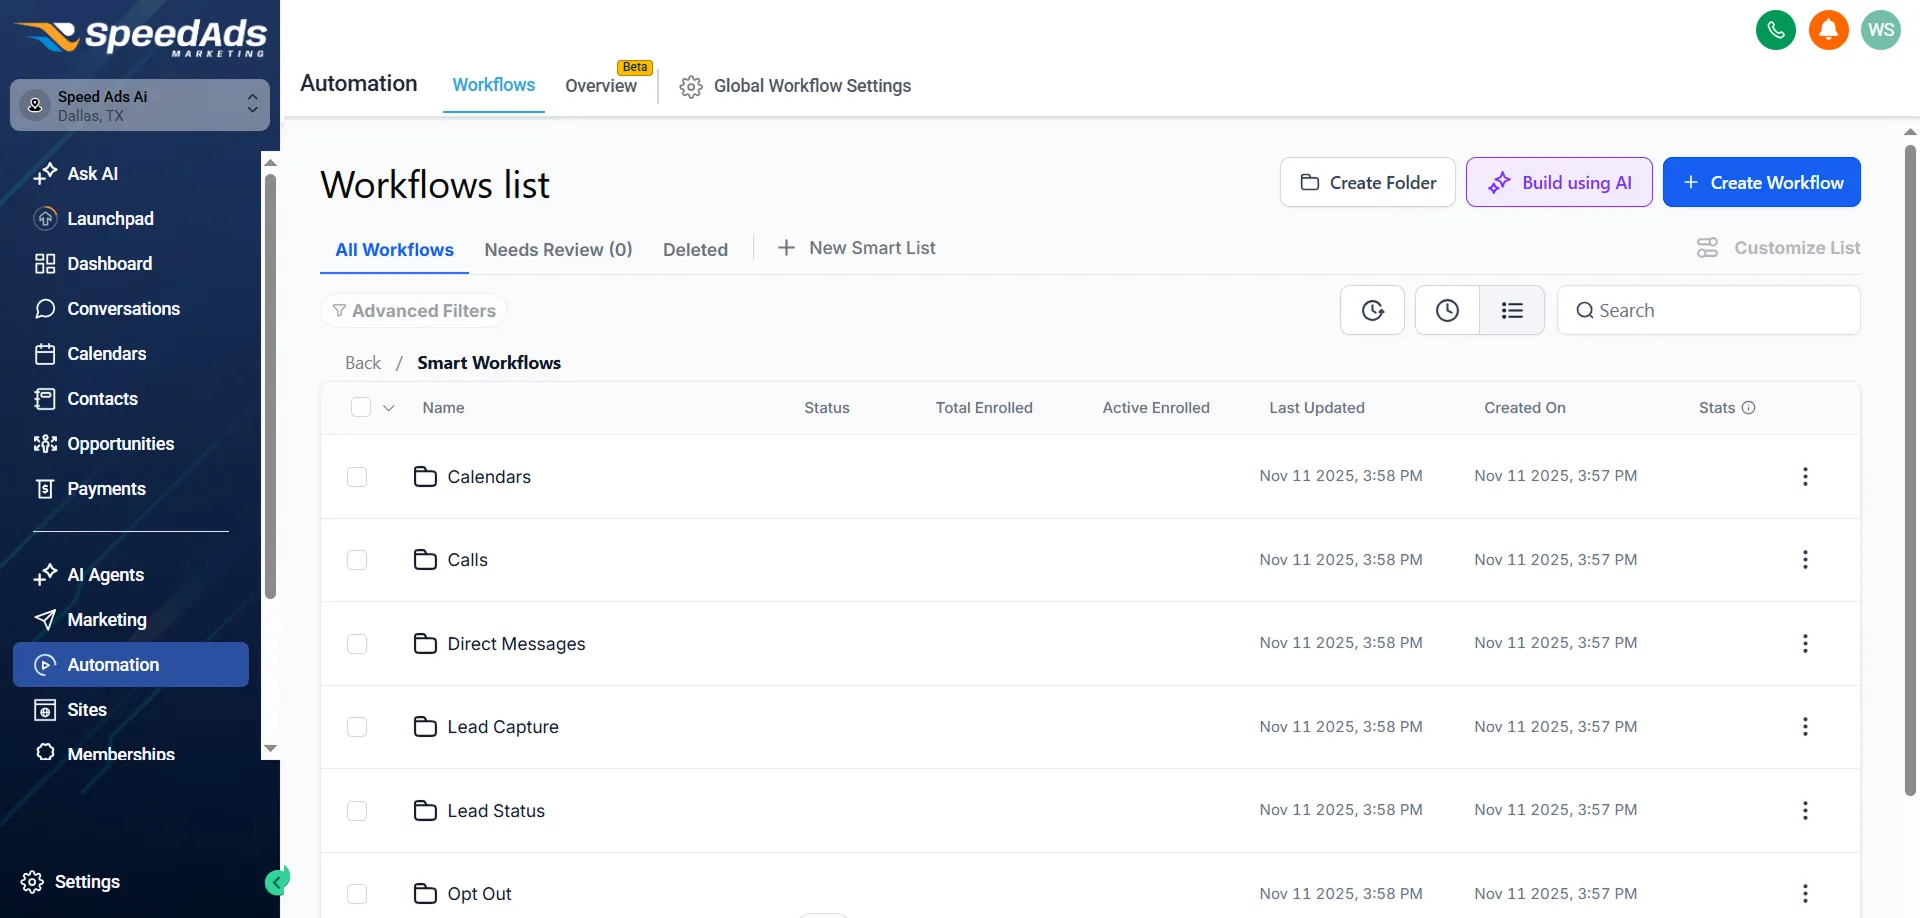Viewport: 1920px width, 918px height.
Task: Click the workflow Search field
Action: coord(1709,311)
